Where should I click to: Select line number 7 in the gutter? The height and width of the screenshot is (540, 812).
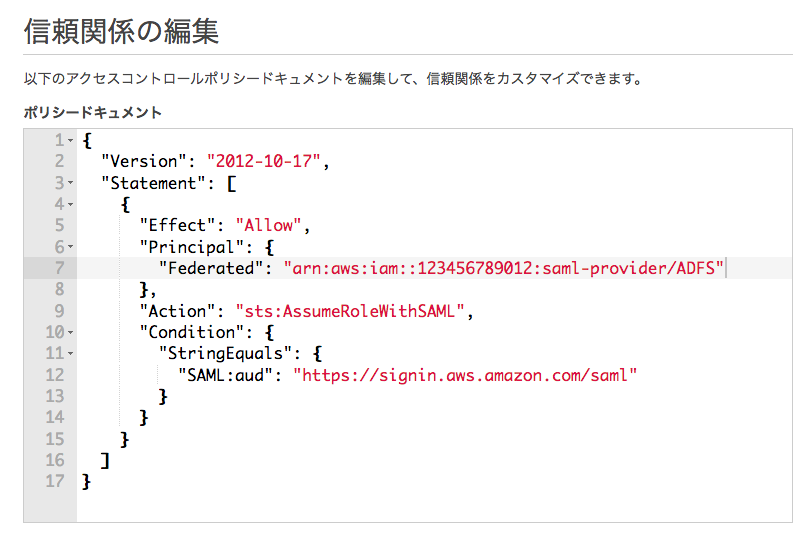(x=60, y=268)
